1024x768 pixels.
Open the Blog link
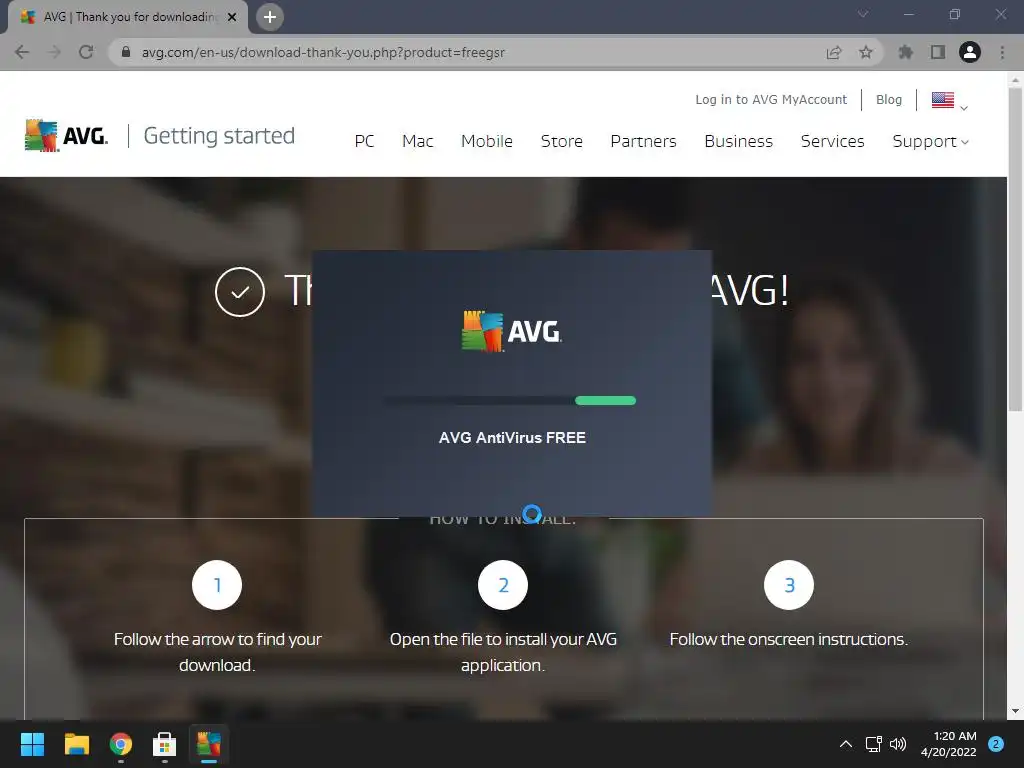pyautogui.click(x=889, y=99)
